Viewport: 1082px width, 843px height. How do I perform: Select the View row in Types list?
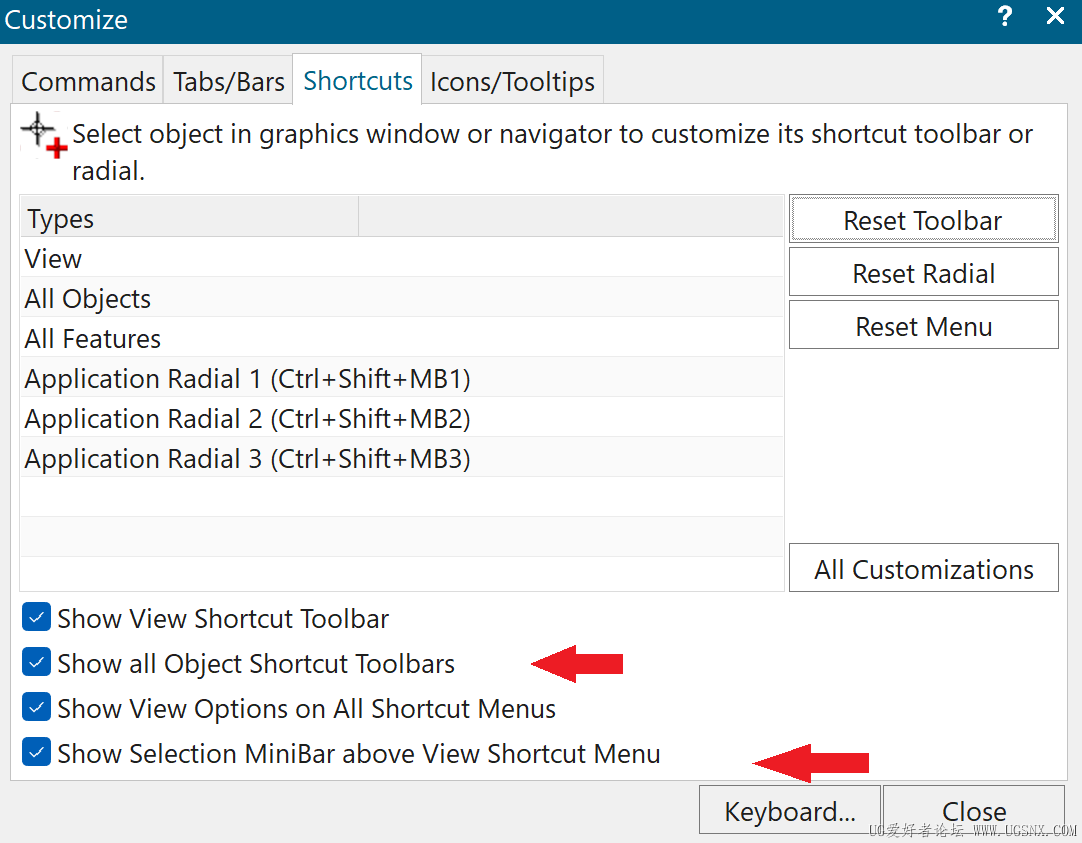click(x=402, y=258)
